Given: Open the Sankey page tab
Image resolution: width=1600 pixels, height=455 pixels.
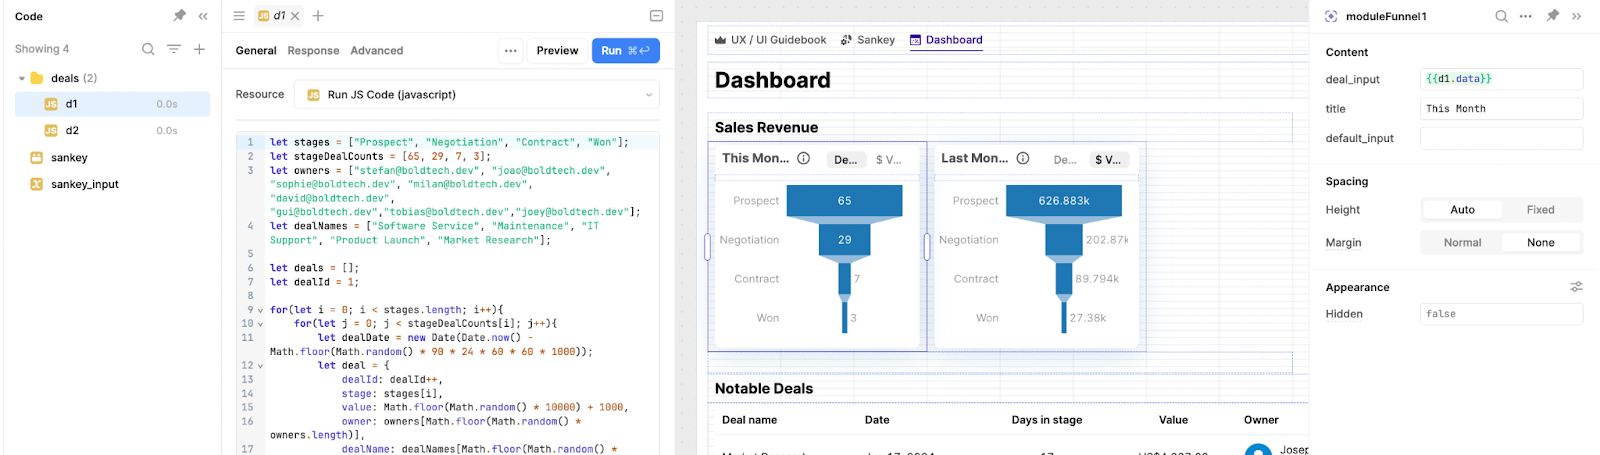Looking at the screenshot, I should pos(868,40).
